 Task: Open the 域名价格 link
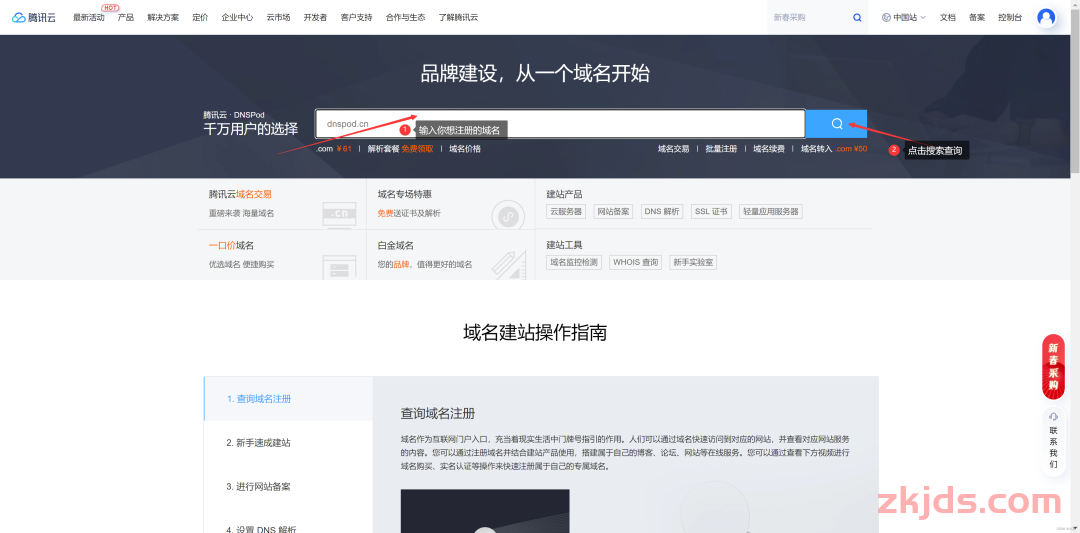click(x=465, y=149)
